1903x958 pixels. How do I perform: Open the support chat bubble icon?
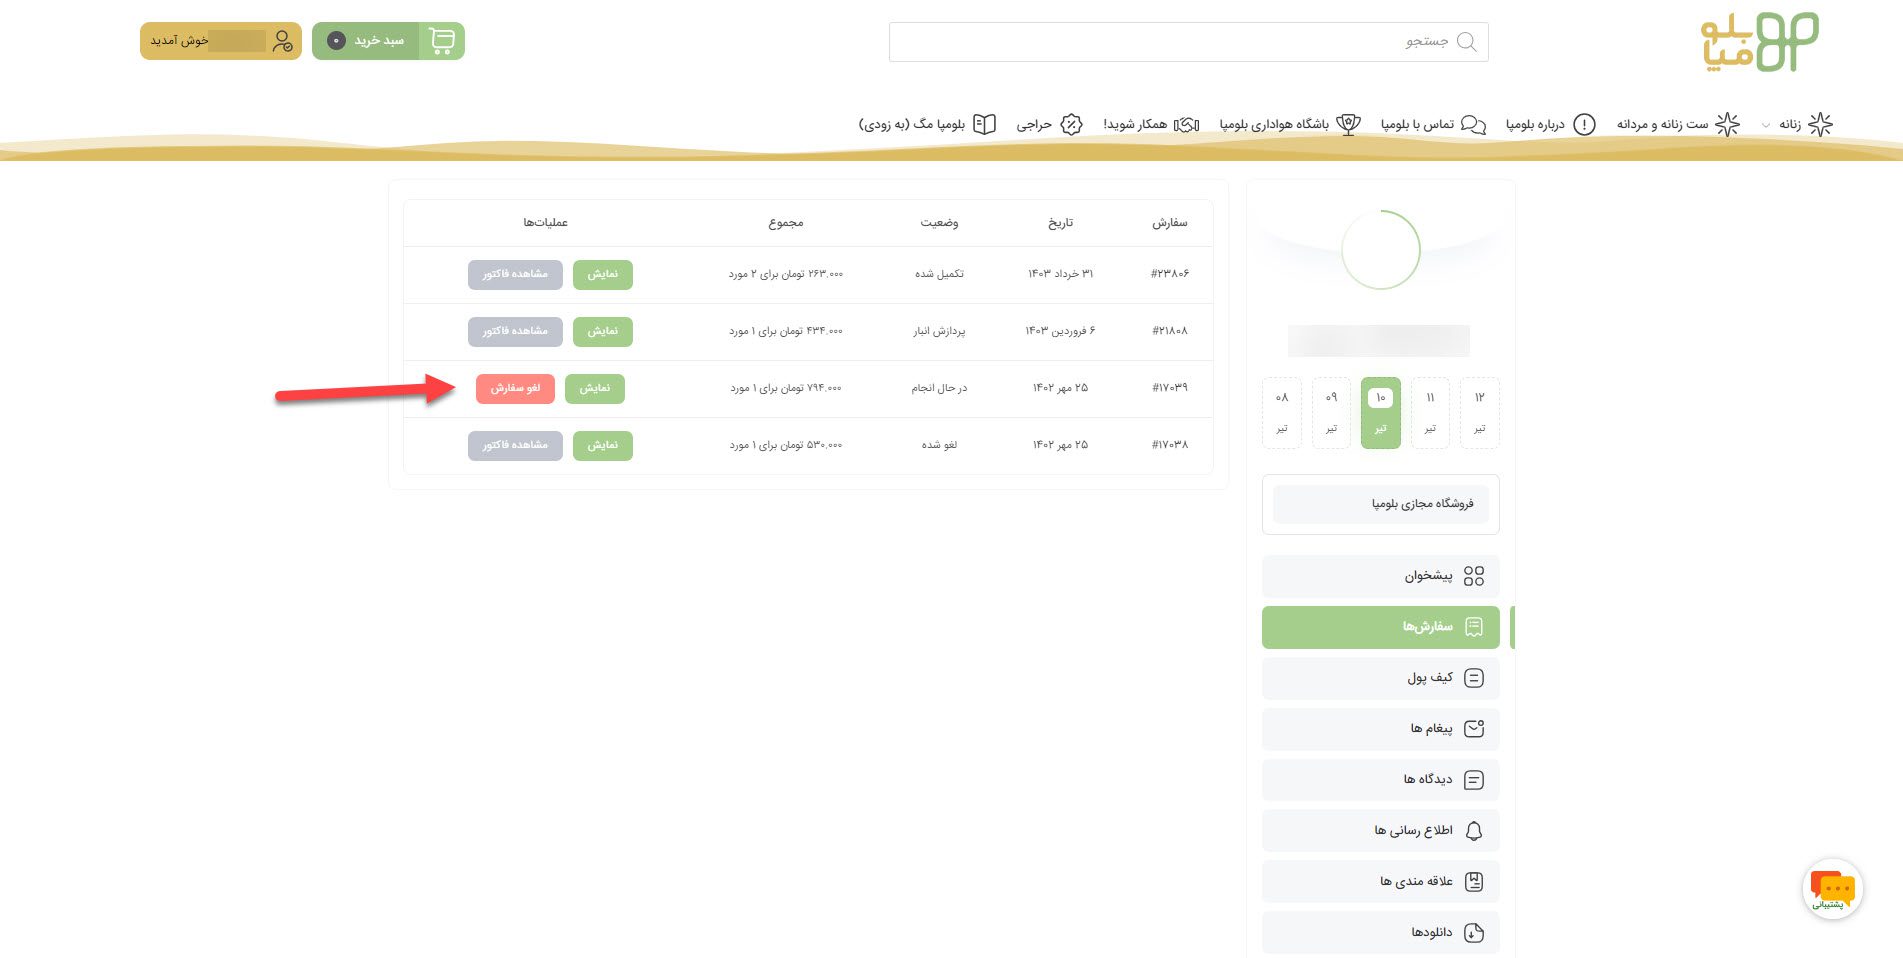point(1832,888)
